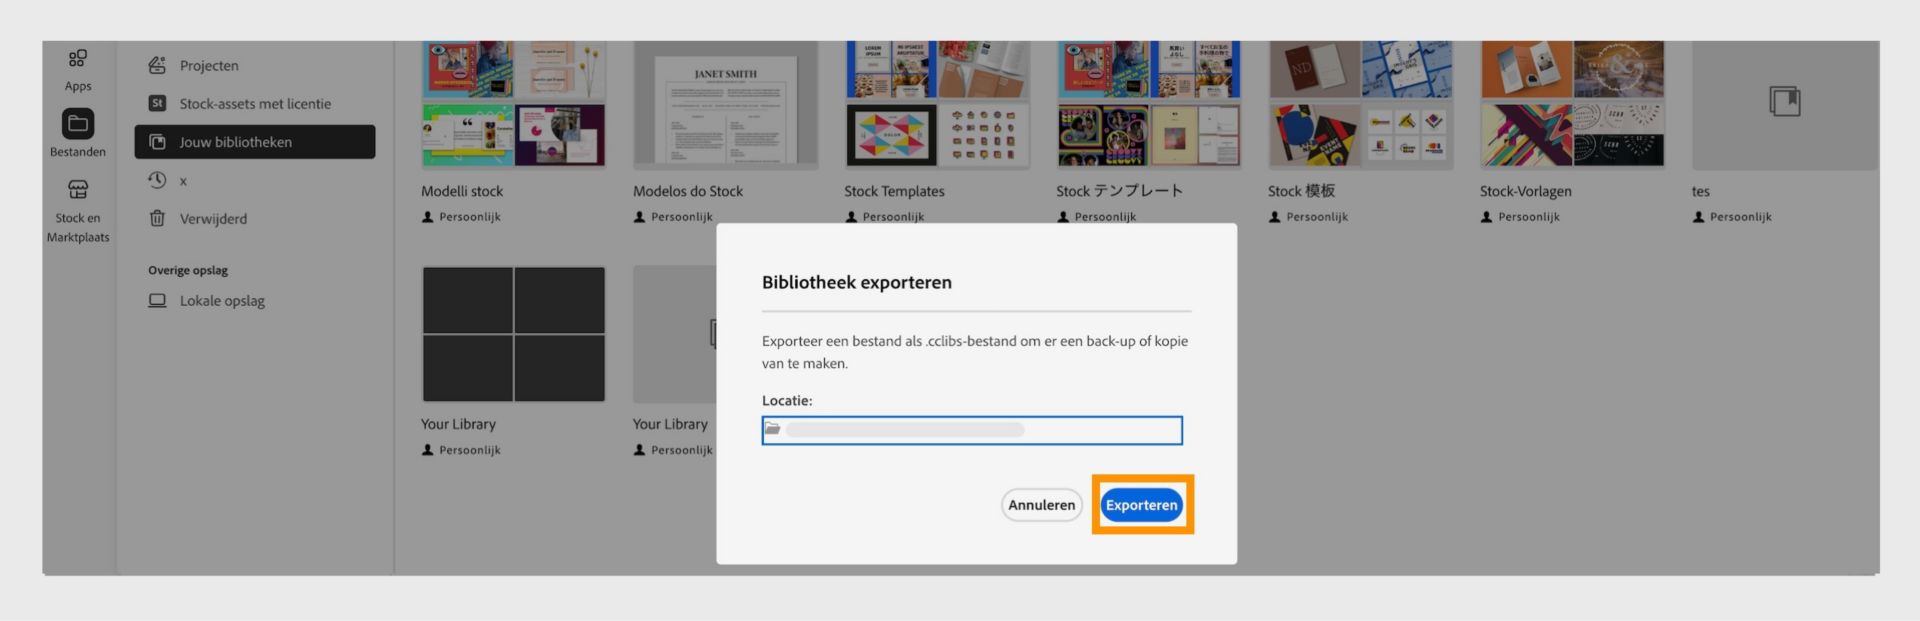Click the person icon under Stock-Vorlagen
This screenshot has width=1920, height=621.
(x=1487, y=217)
